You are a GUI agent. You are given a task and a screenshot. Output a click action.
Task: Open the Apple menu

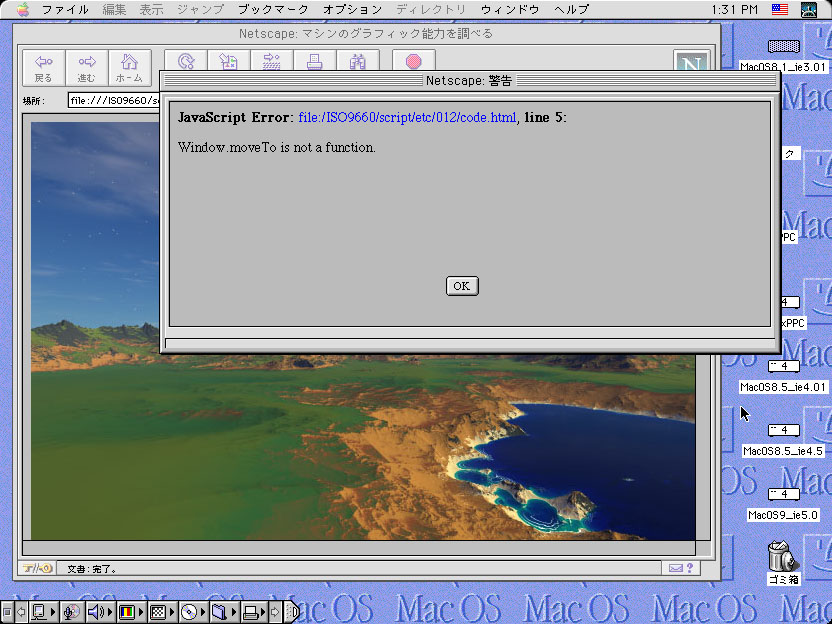[22, 9]
